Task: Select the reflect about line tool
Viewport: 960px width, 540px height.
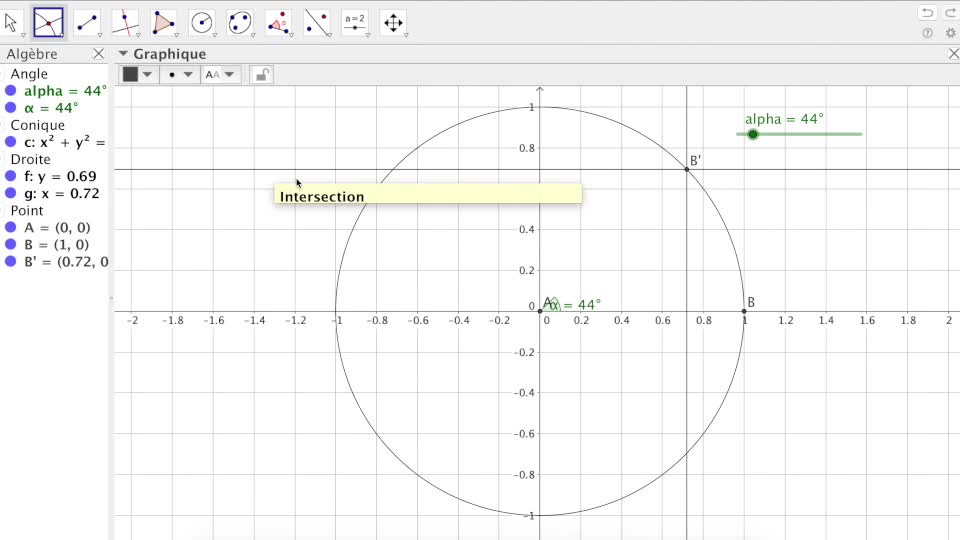Action: [x=317, y=22]
